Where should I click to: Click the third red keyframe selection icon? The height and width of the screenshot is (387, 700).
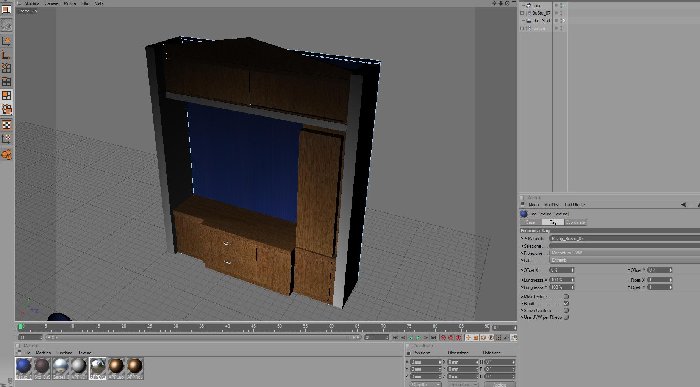tap(458, 337)
